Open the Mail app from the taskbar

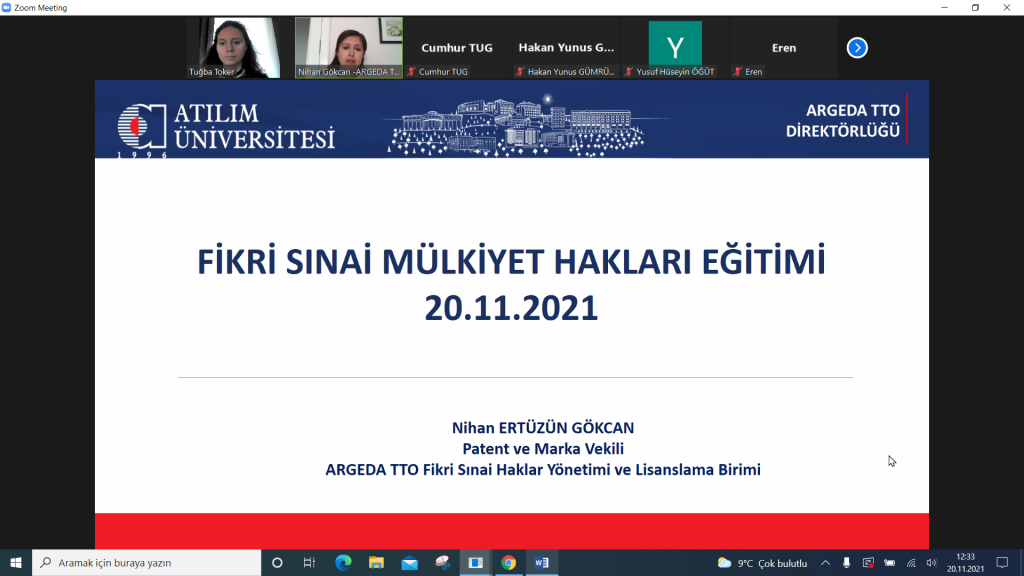click(x=409, y=562)
